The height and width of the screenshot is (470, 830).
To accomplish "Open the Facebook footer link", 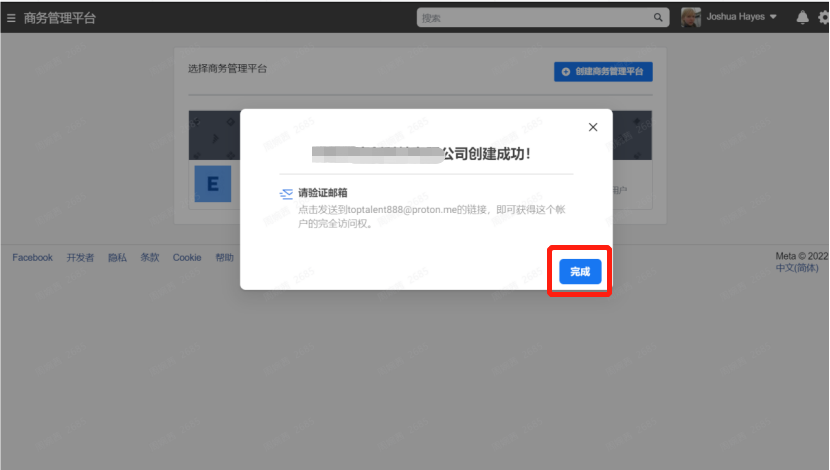I will point(32,258).
